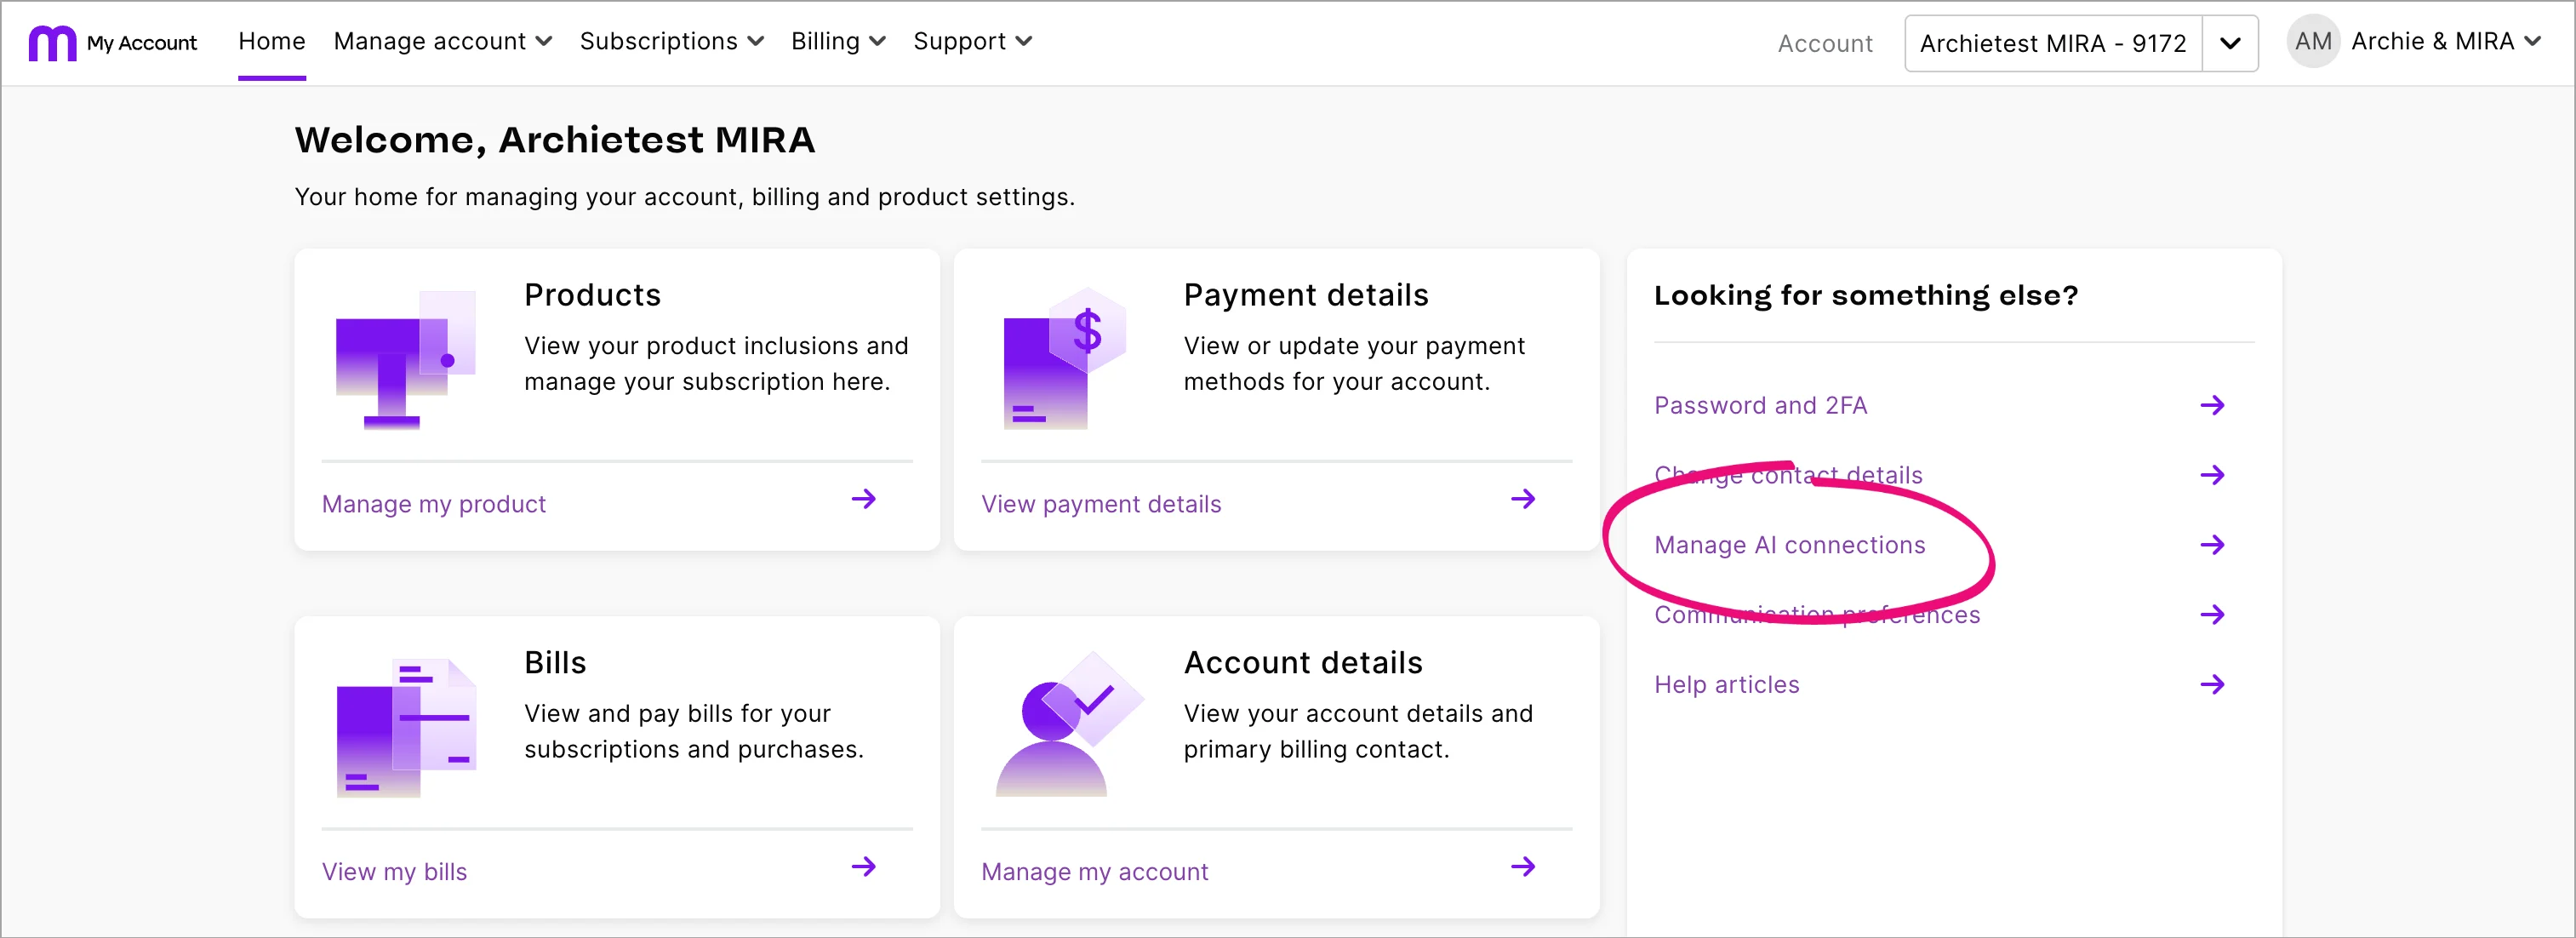Open the Home tab

[x=271, y=41]
